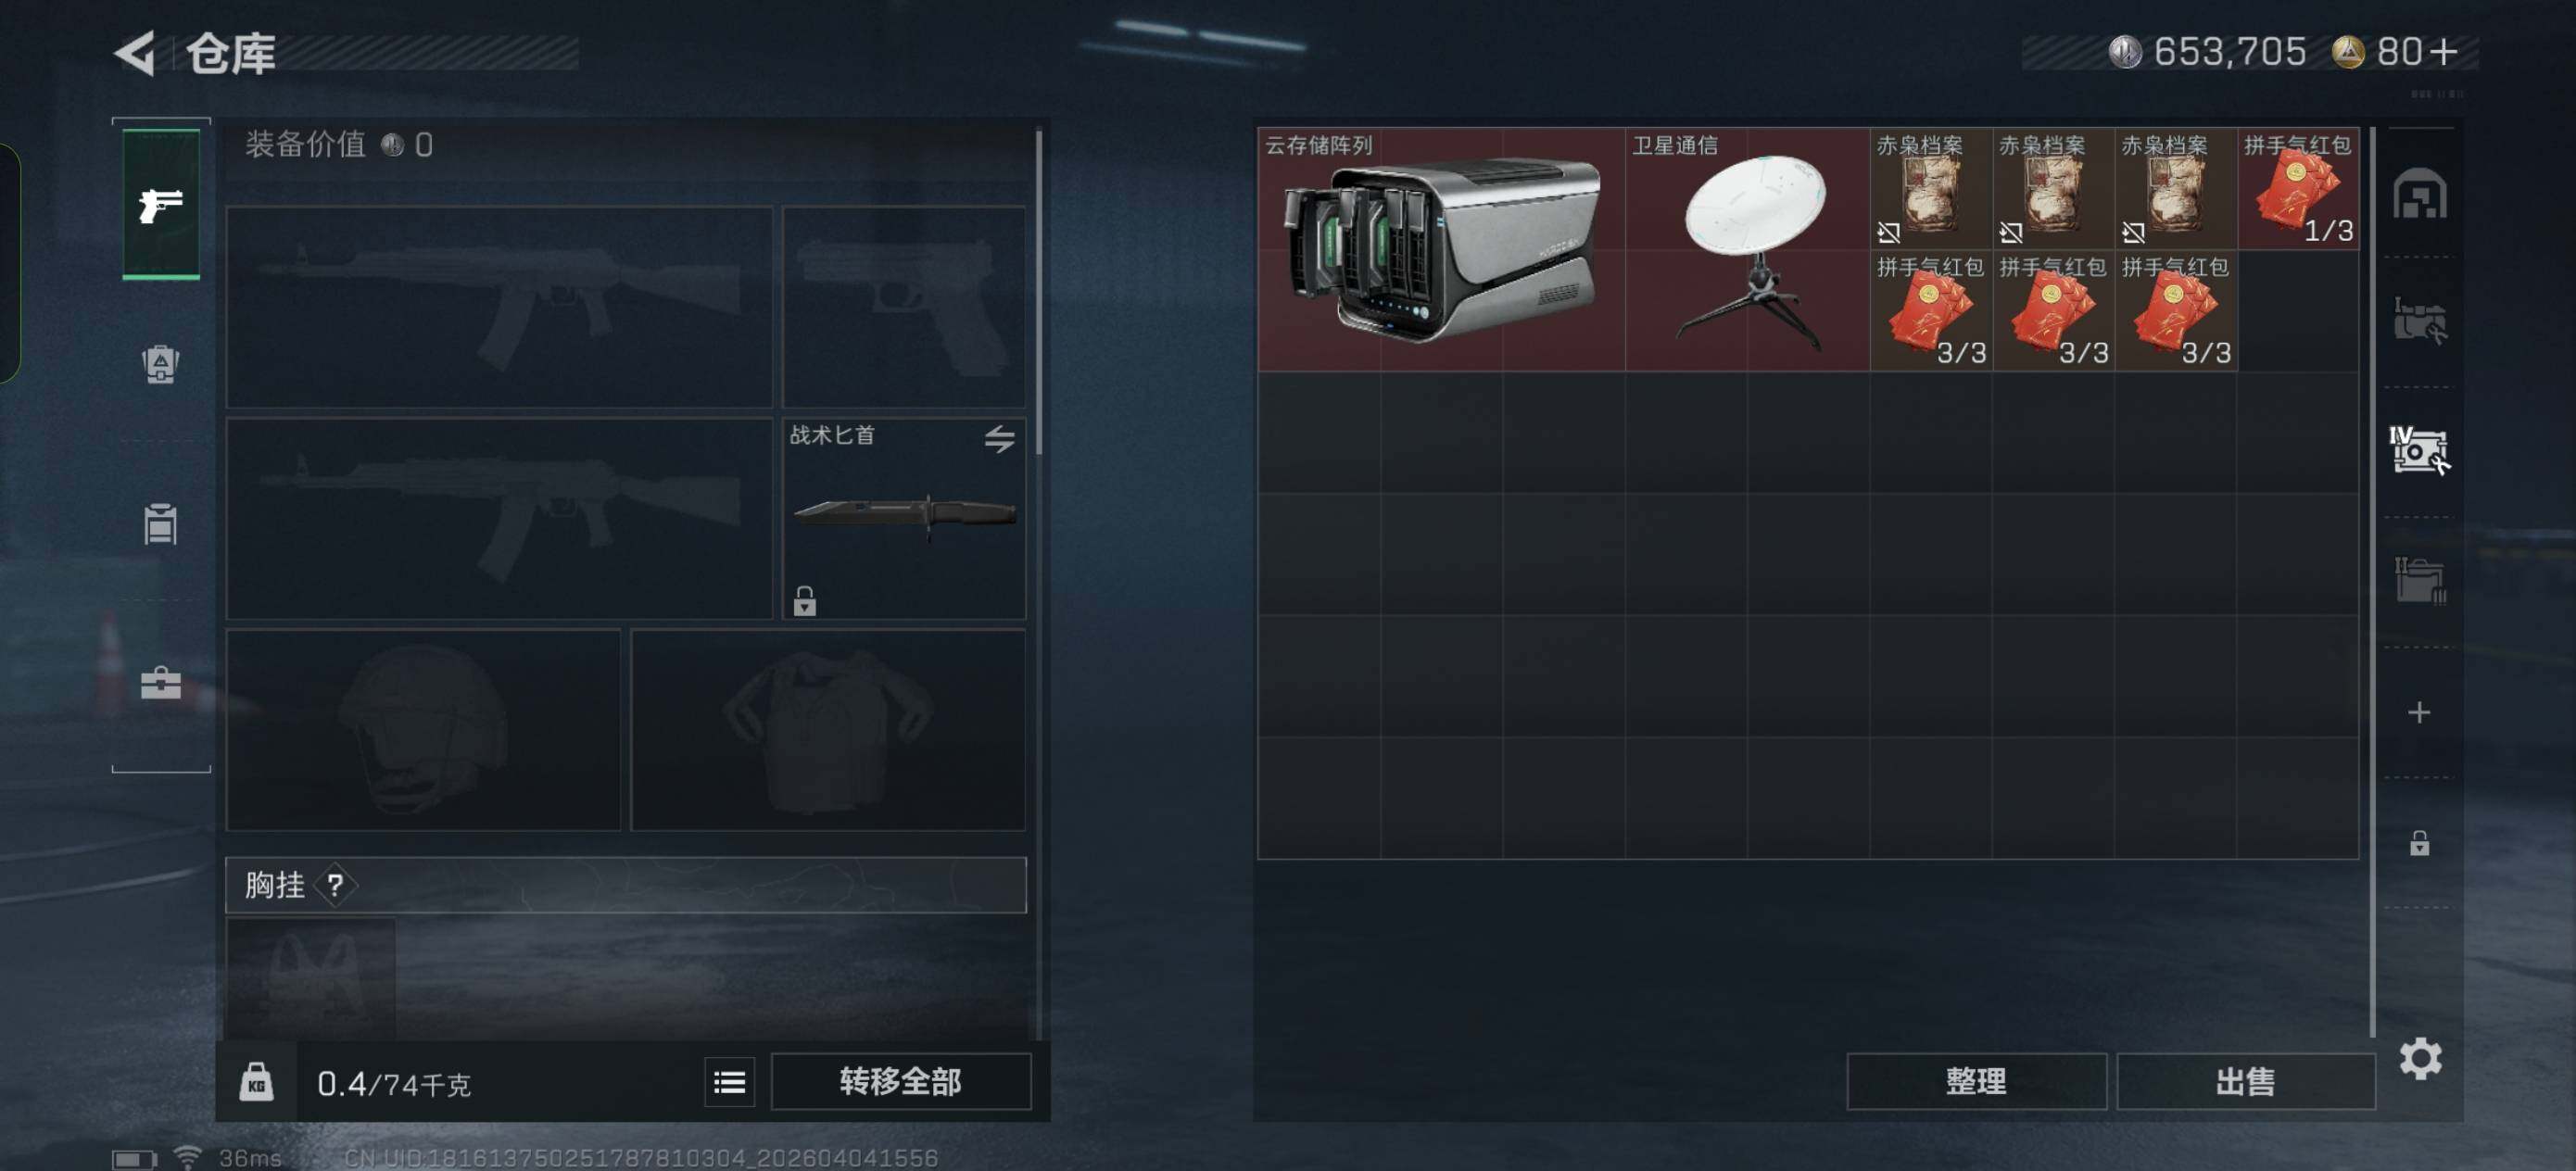Screen dimensions: 2576x1171
Task: Click the 转移全部 button
Action: (900, 1081)
